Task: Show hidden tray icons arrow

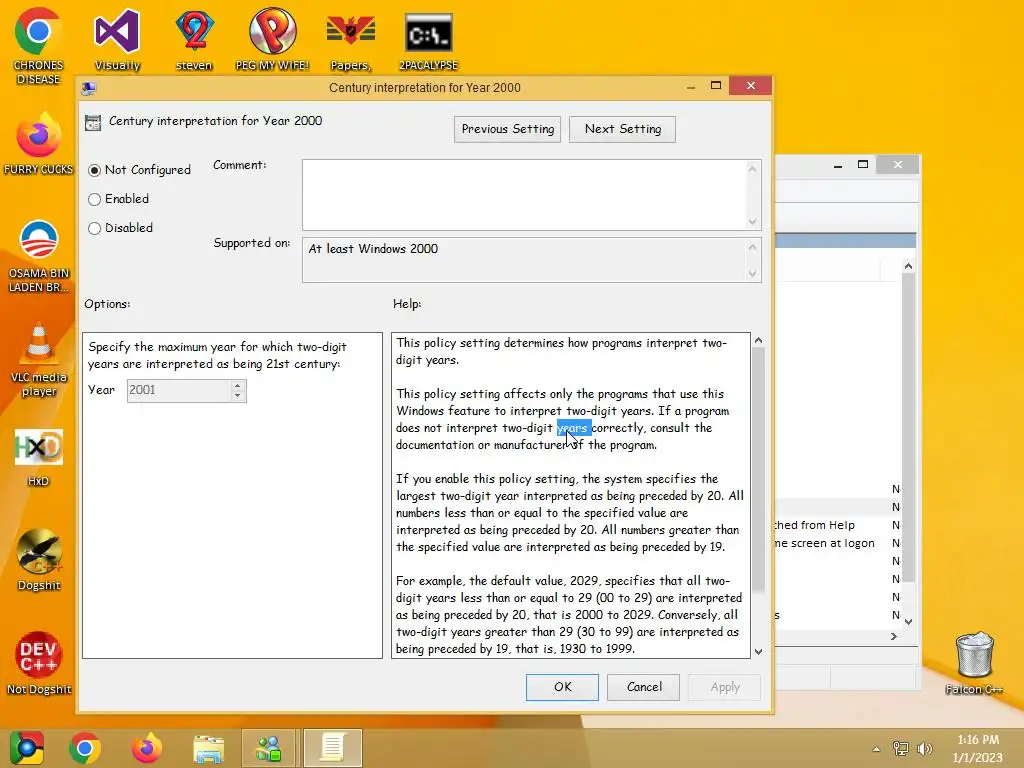Action: [876, 749]
